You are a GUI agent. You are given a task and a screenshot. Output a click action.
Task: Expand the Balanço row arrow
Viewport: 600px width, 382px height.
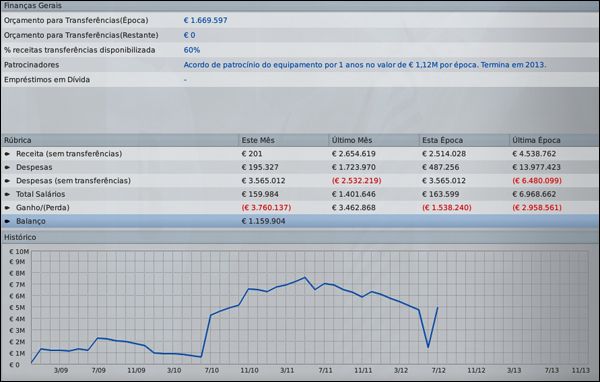pyautogui.click(x=7, y=221)
